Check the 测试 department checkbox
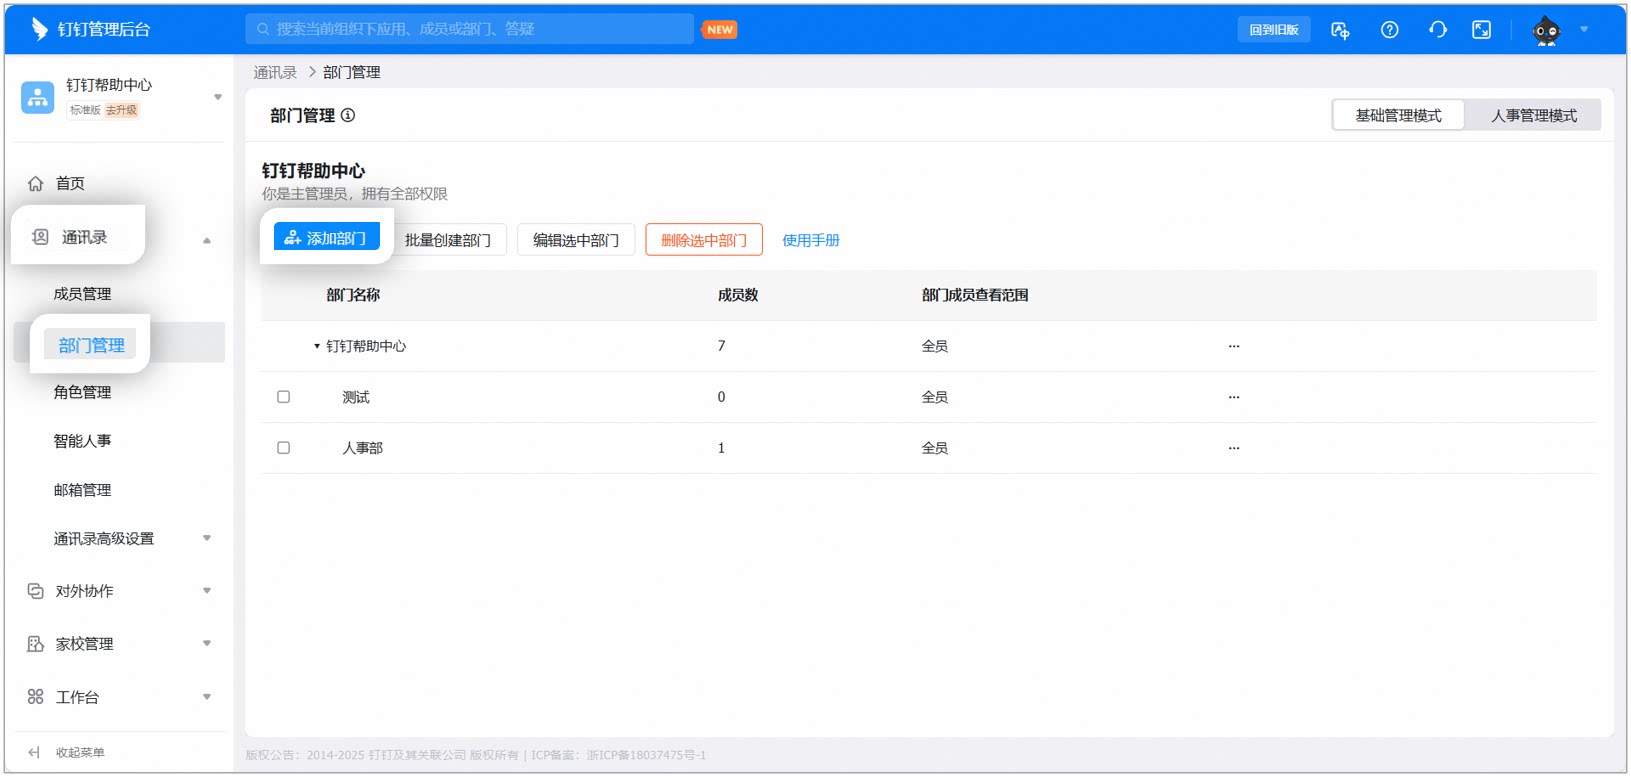This screenshot has height=776, width=1631. click(284, 397)
